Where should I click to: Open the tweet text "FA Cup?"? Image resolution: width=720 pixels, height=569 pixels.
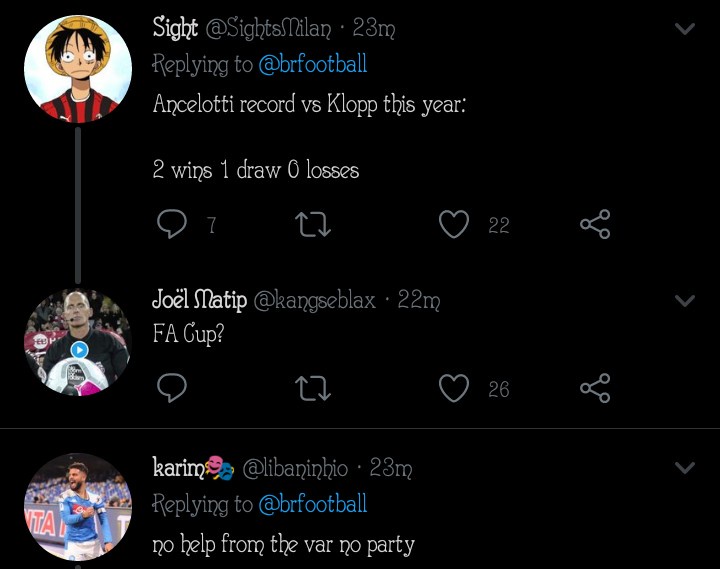tap(188, 334)
